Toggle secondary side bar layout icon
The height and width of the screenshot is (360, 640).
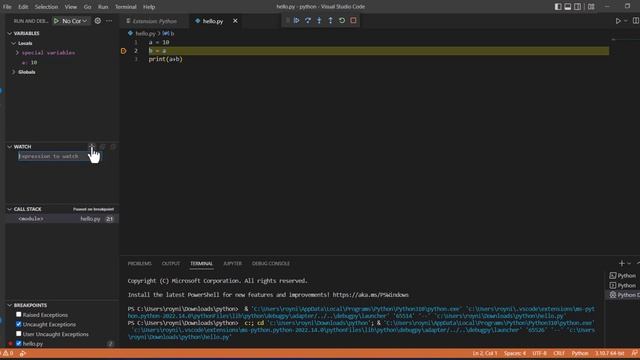(x=578, y=7)
